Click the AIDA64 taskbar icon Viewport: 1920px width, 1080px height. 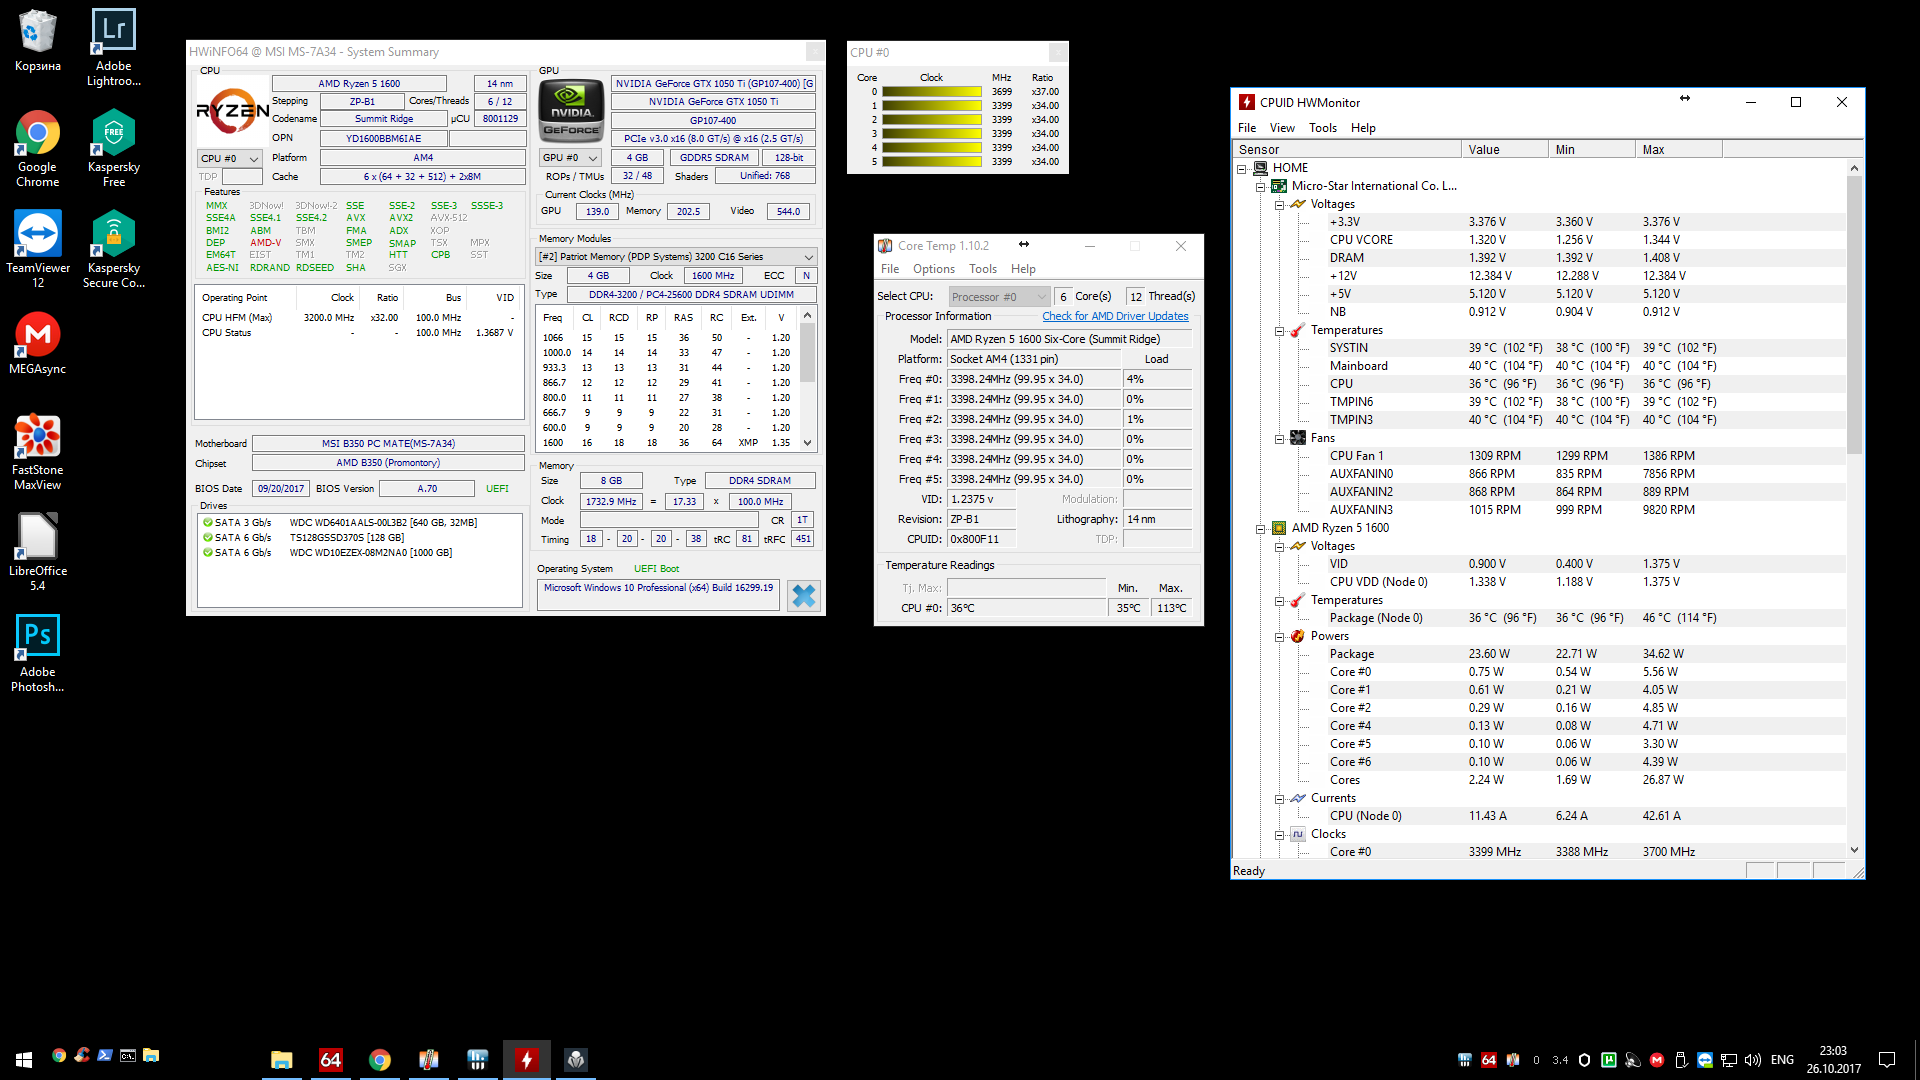(330, 1060)
